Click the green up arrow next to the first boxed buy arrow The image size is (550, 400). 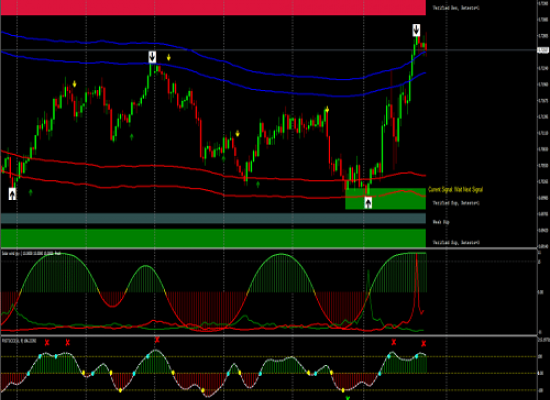[31, 192]
